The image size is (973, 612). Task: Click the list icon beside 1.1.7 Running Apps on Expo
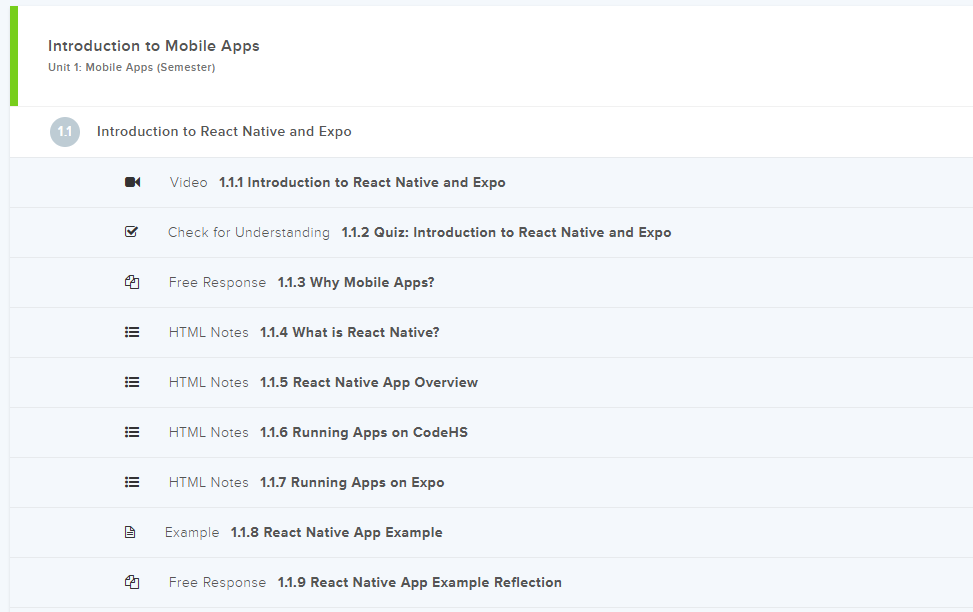(x=132, y=482)
